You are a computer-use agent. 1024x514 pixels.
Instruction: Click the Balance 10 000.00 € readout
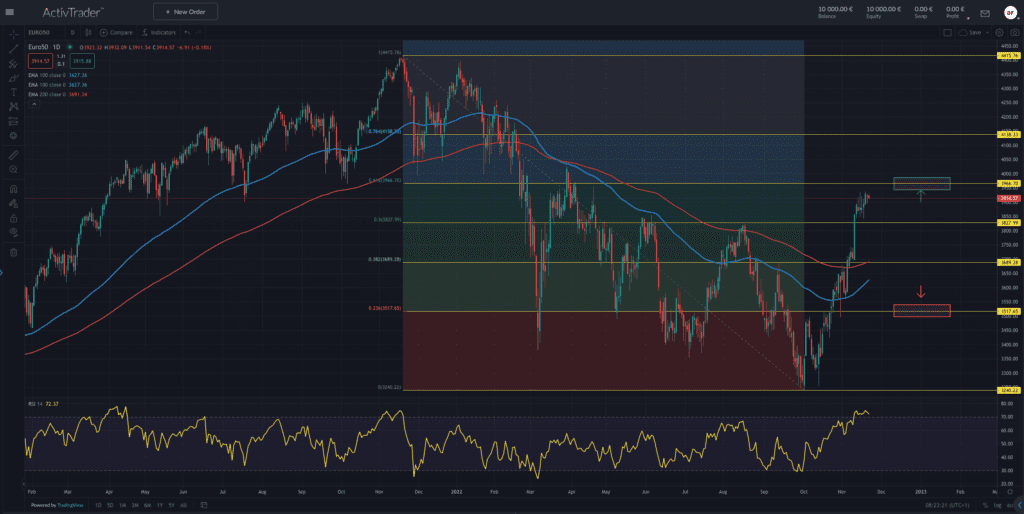[x=835, y=12]
